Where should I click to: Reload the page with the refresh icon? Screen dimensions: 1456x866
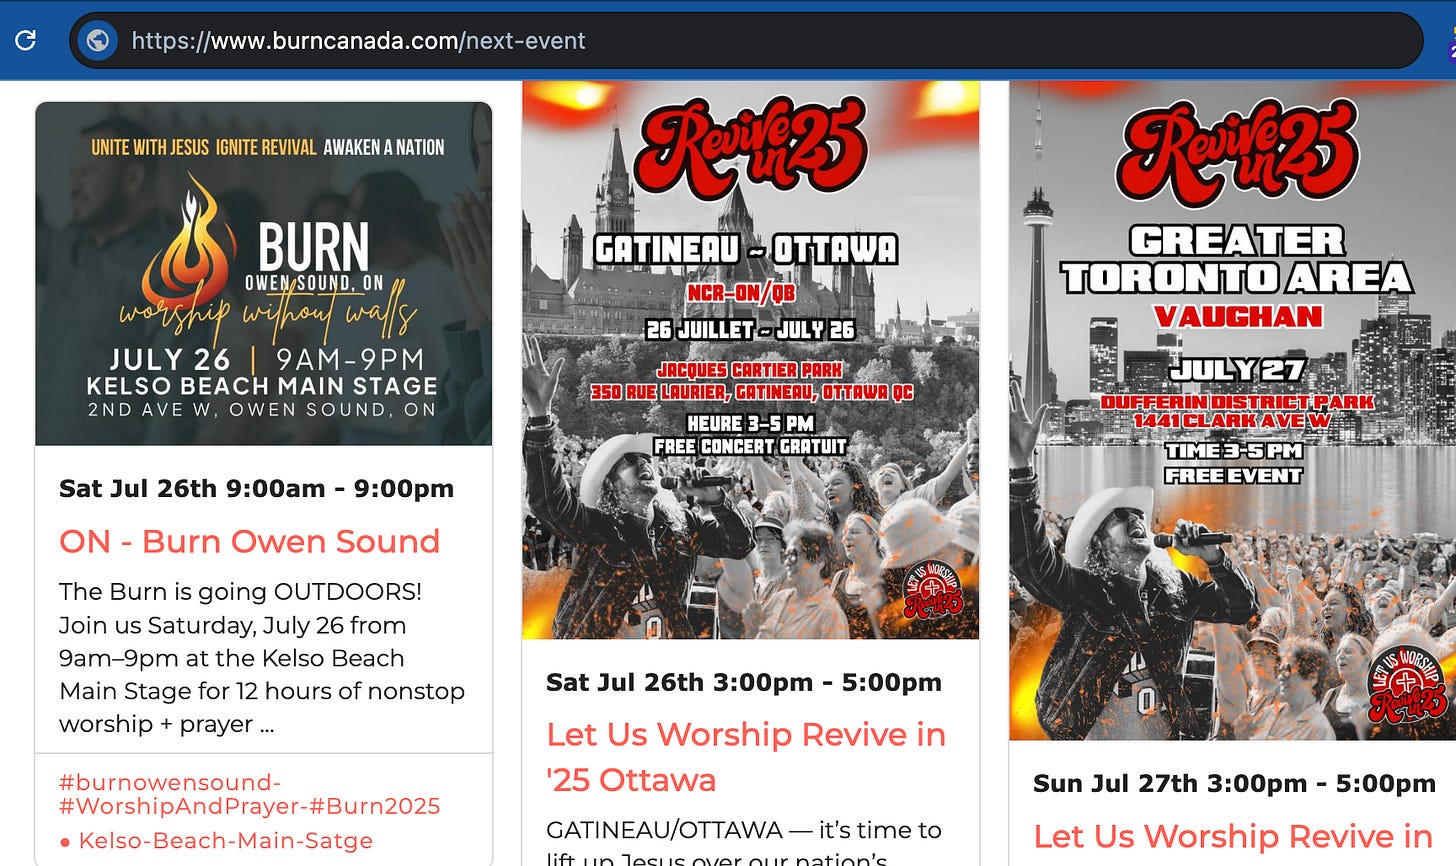tap(26, 40)
